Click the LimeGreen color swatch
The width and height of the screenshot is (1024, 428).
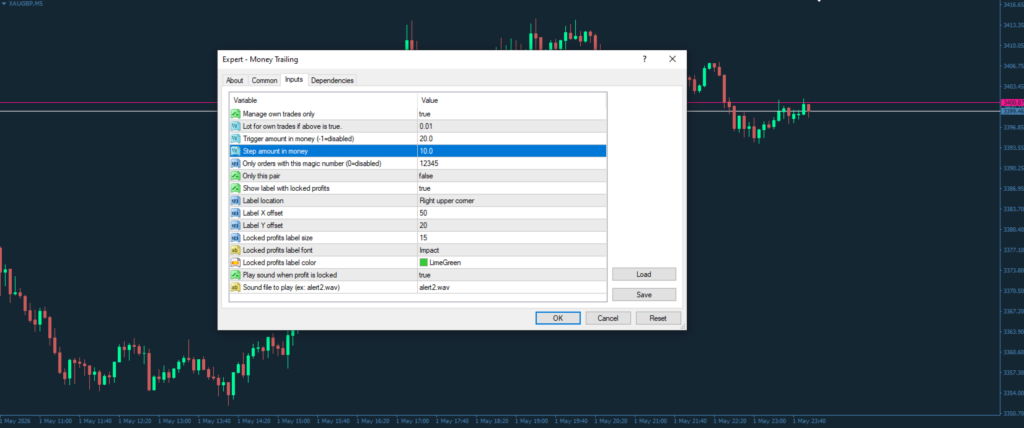423,263
